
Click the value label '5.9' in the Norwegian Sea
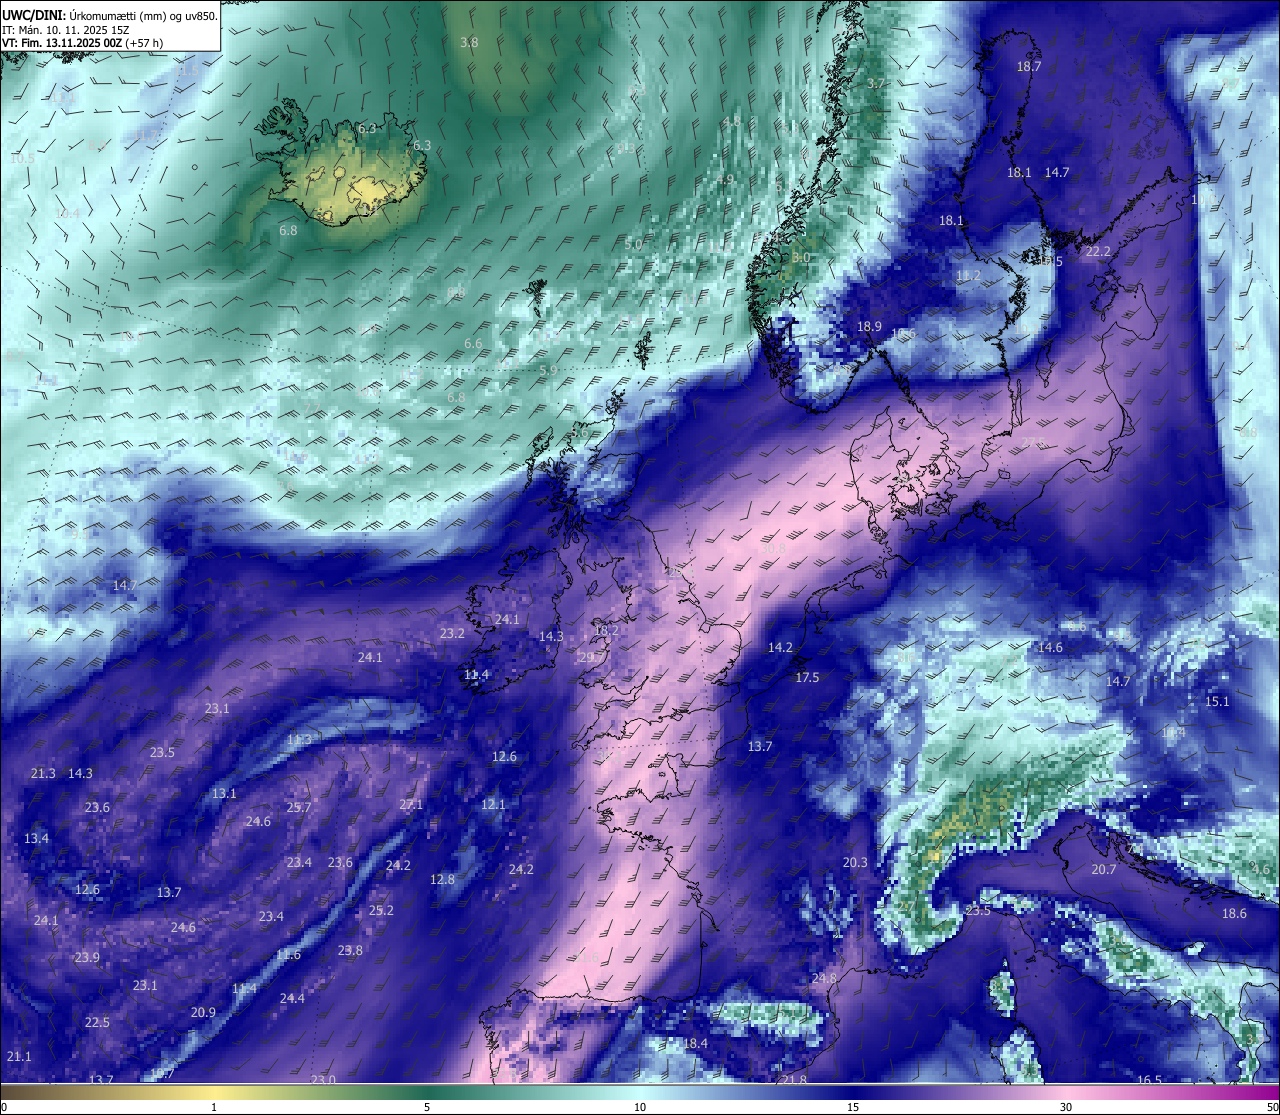(548, 371)
